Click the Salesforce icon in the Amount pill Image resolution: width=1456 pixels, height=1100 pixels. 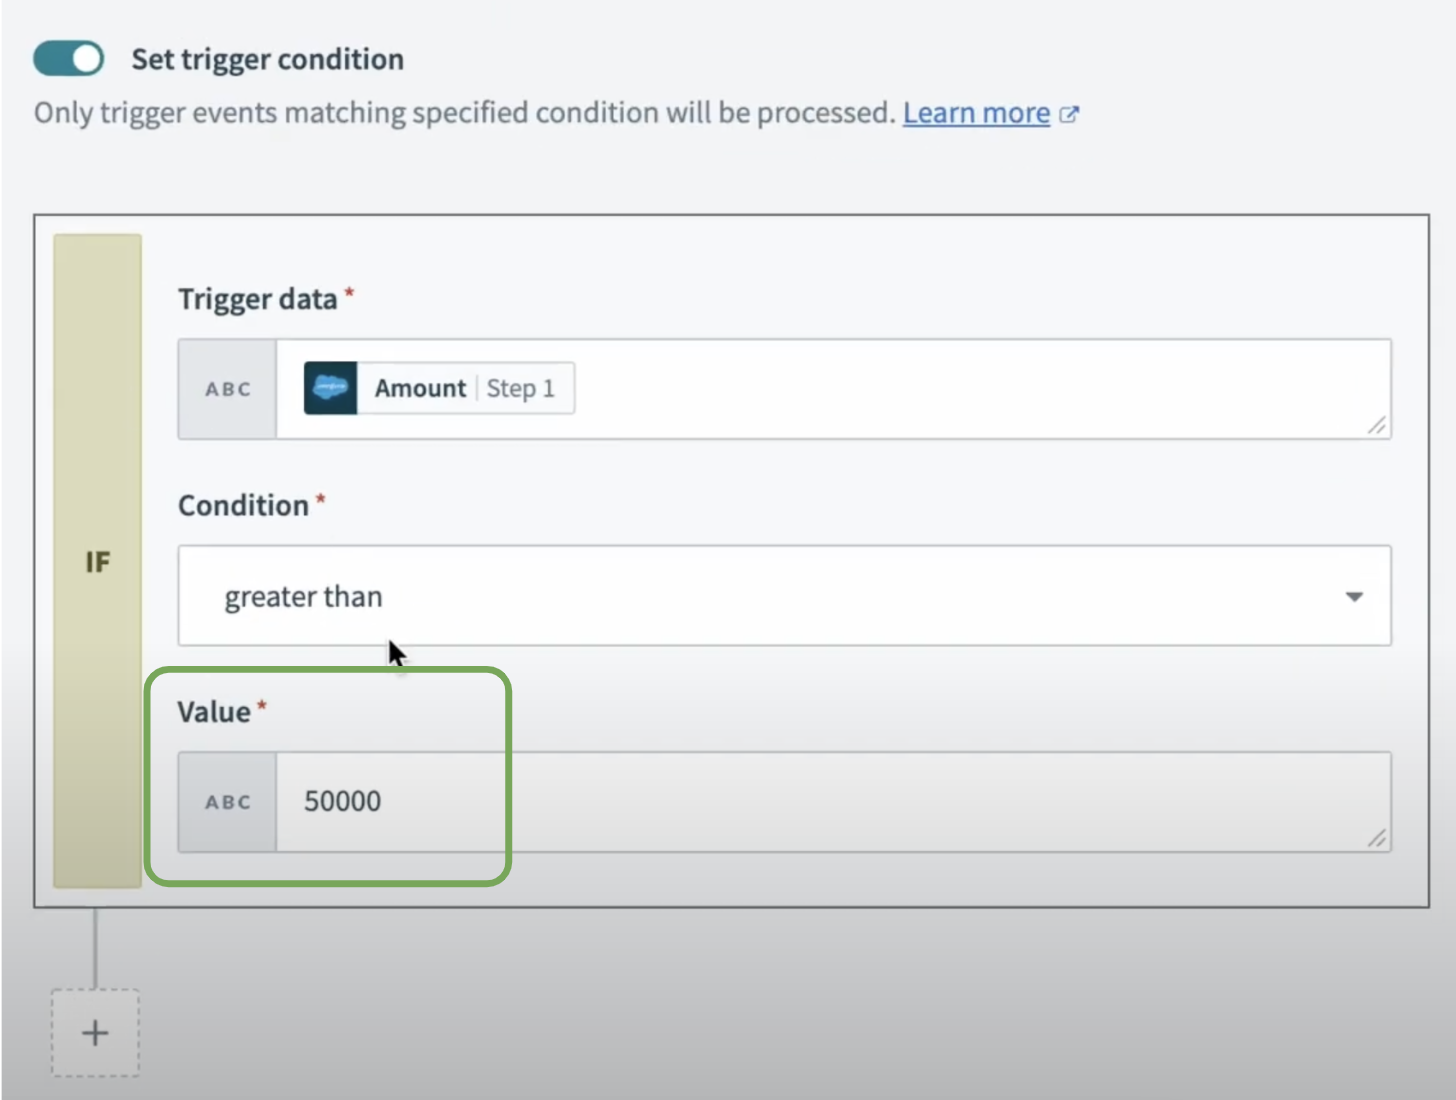pyautogui.click(x=330, y=388)
